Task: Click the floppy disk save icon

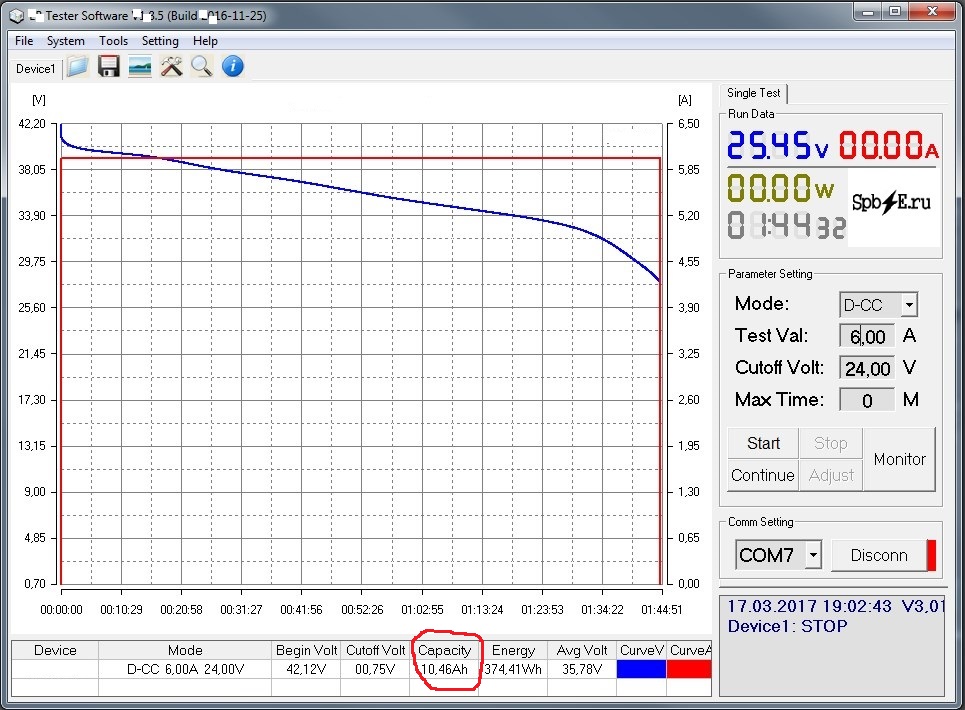Action: [x=109, y=67]
